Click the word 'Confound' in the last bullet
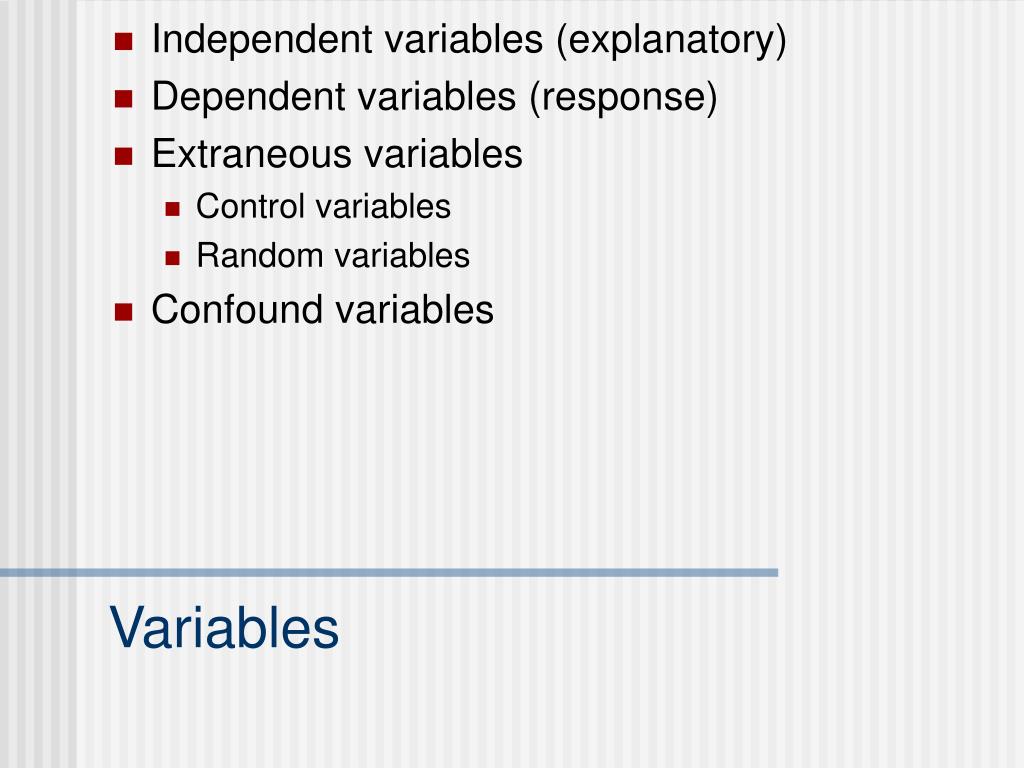The image size is (1024, 768). tap(237, 310)
